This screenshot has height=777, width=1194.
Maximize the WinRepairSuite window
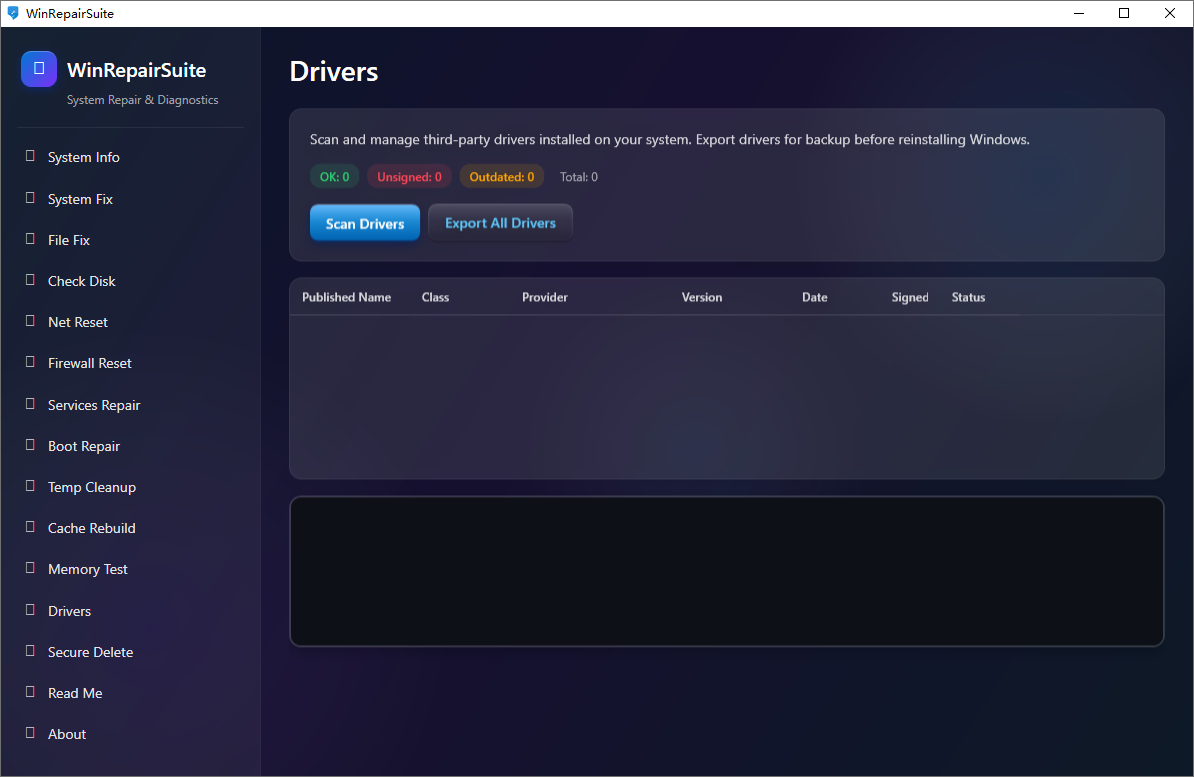[x=1124, y=13]
